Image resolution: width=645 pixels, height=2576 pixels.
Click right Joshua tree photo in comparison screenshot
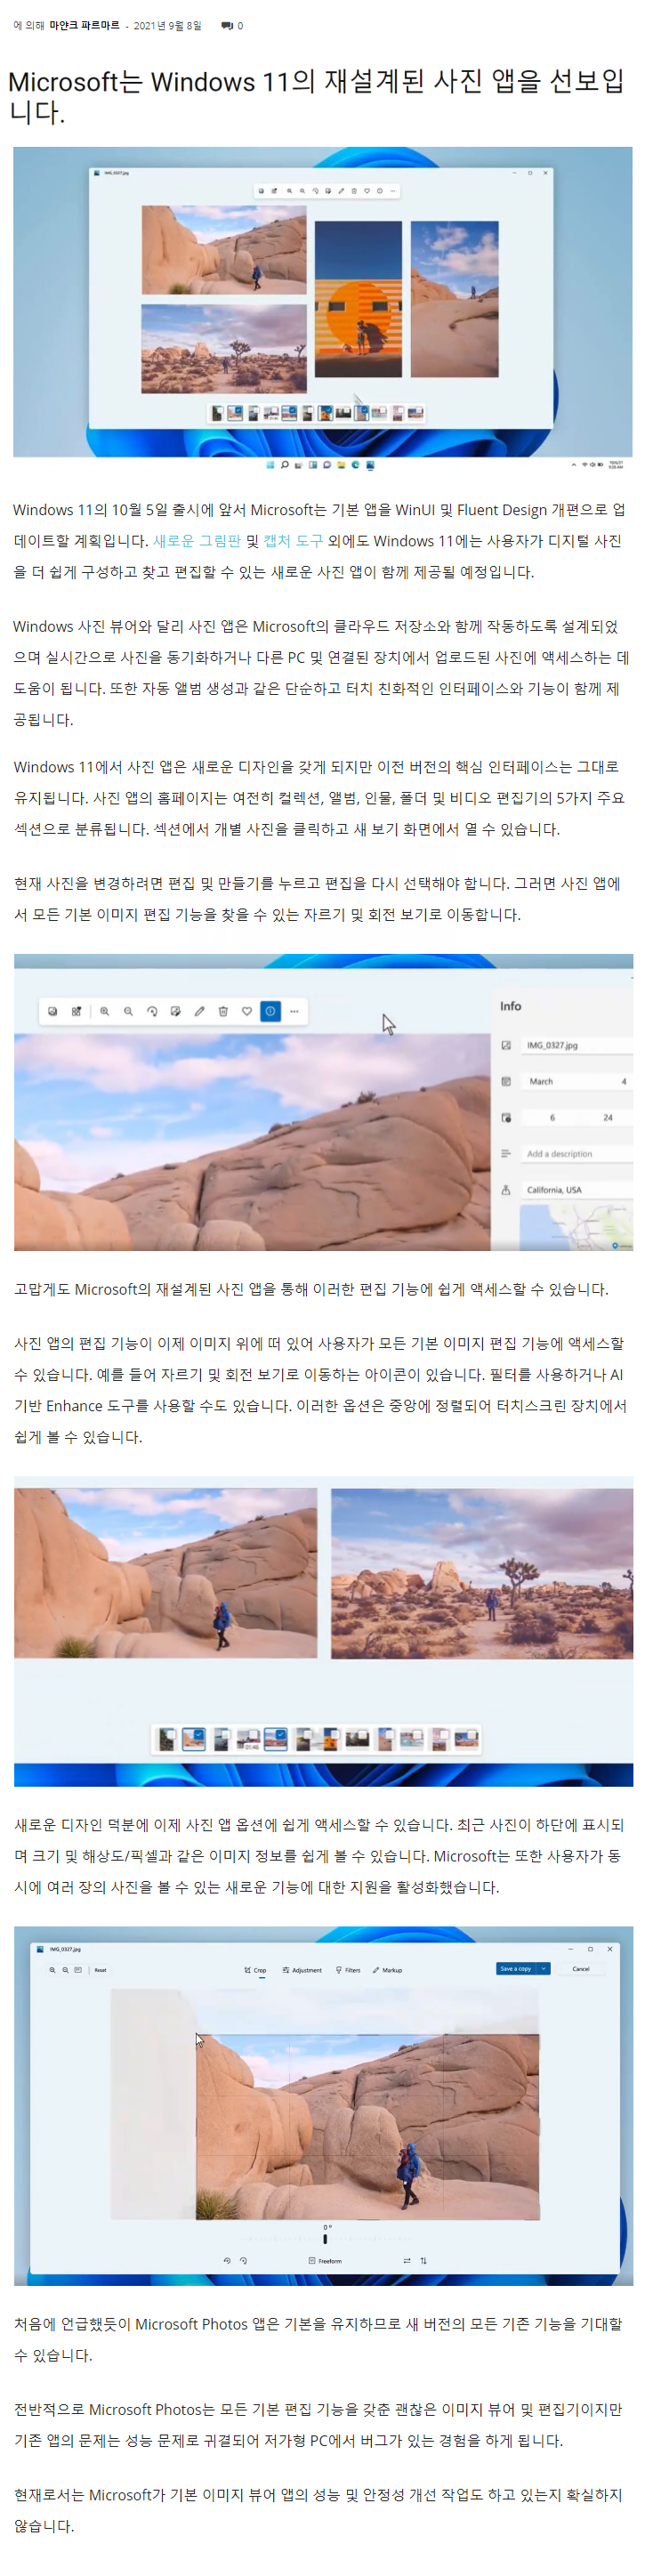coord(482,1573)
